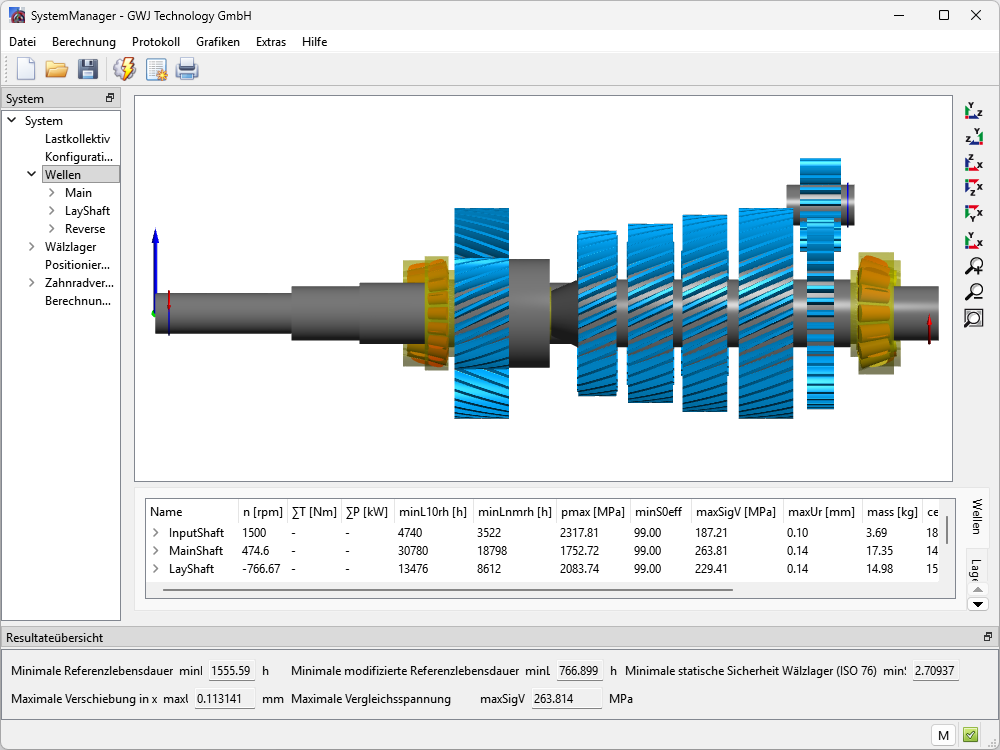Click the new file toolbar icon
This screenshot has width=1000, height=750.
[x=26, y=69]
